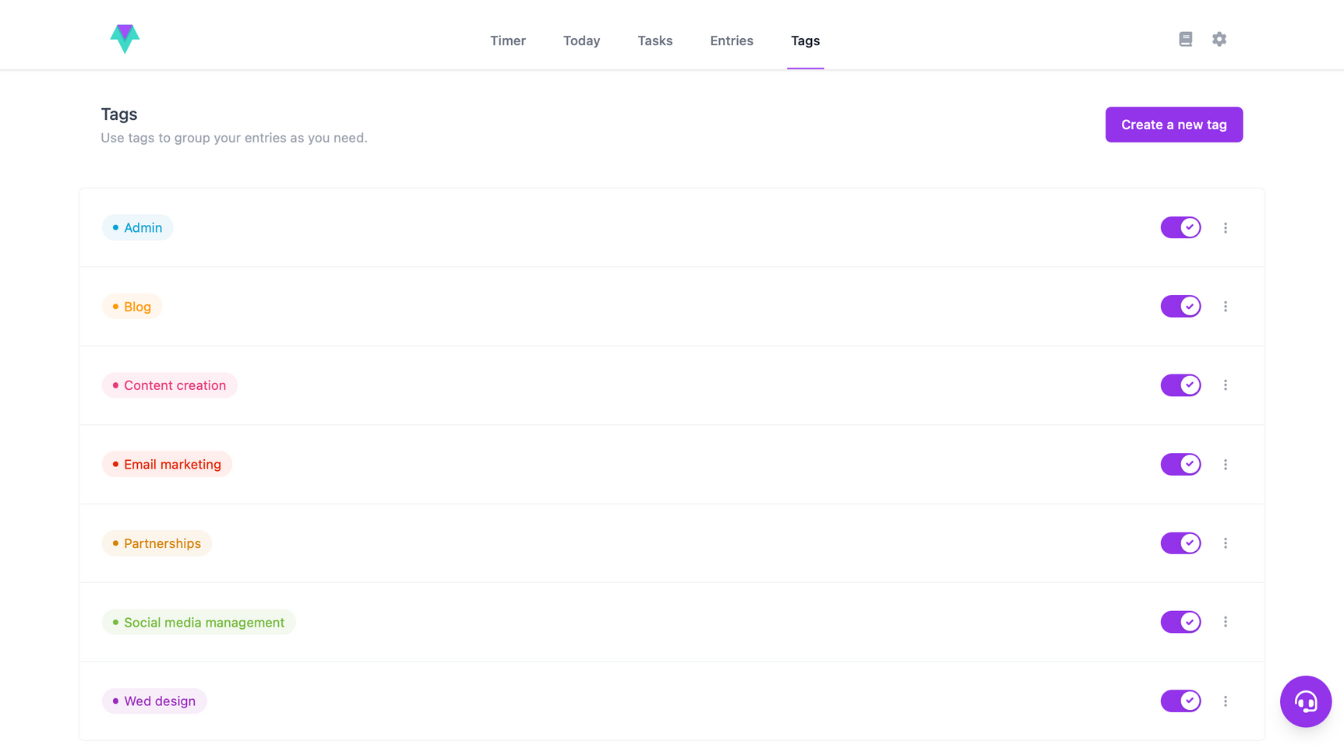
Task: Turn off the Partnerships tag toggle
Action: pyautogui.click(x=1180, y=543)
